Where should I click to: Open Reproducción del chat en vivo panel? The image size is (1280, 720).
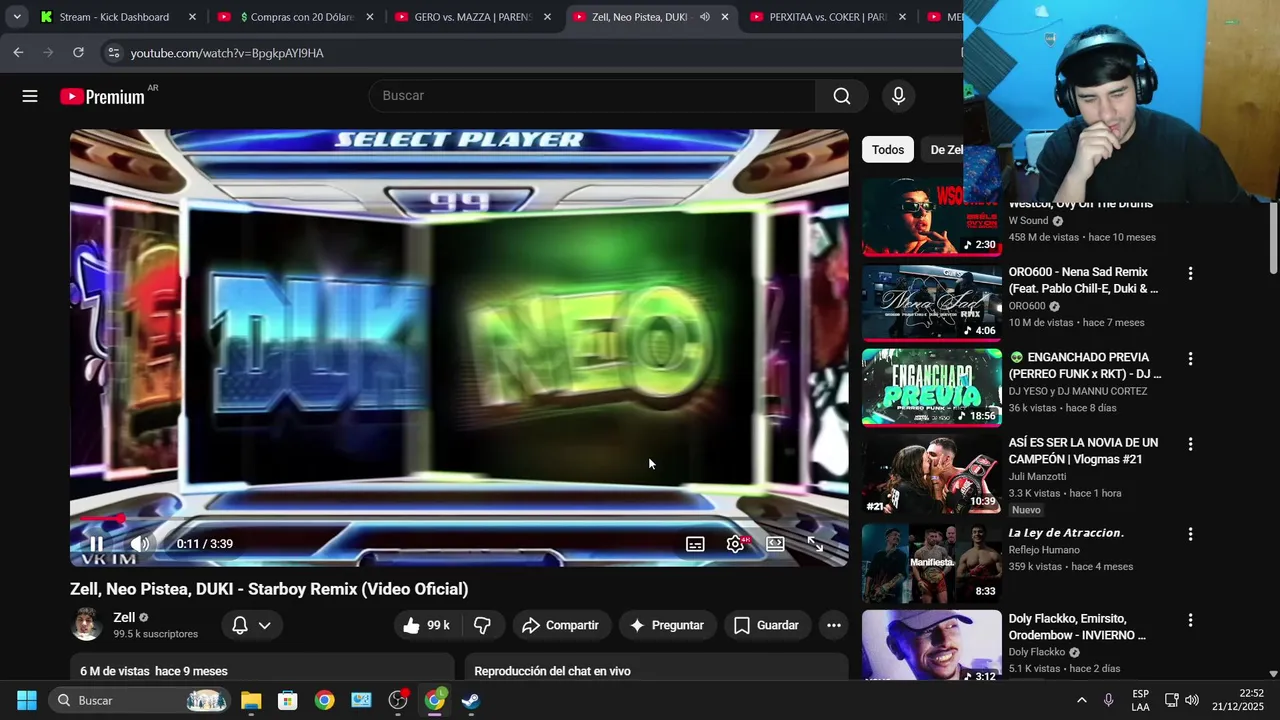(x=655, y=668)
